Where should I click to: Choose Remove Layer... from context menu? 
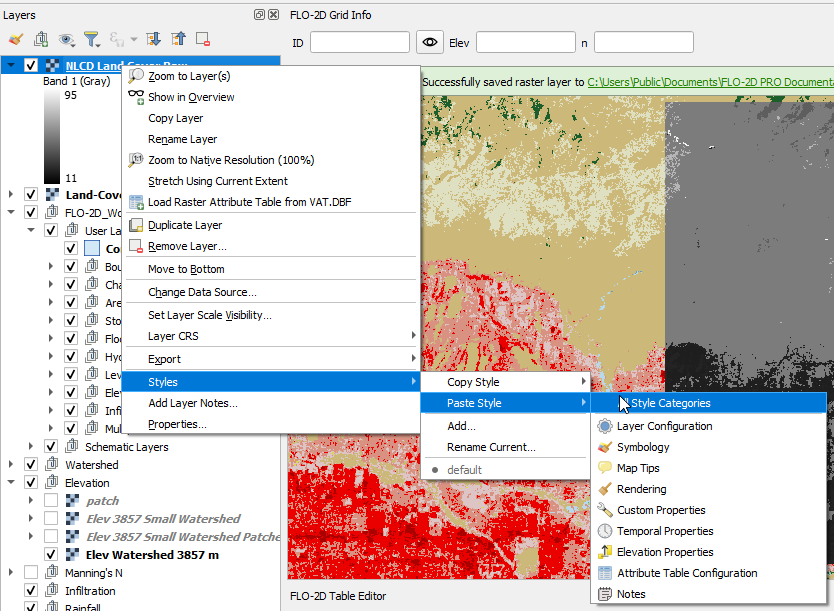point(187,246)
